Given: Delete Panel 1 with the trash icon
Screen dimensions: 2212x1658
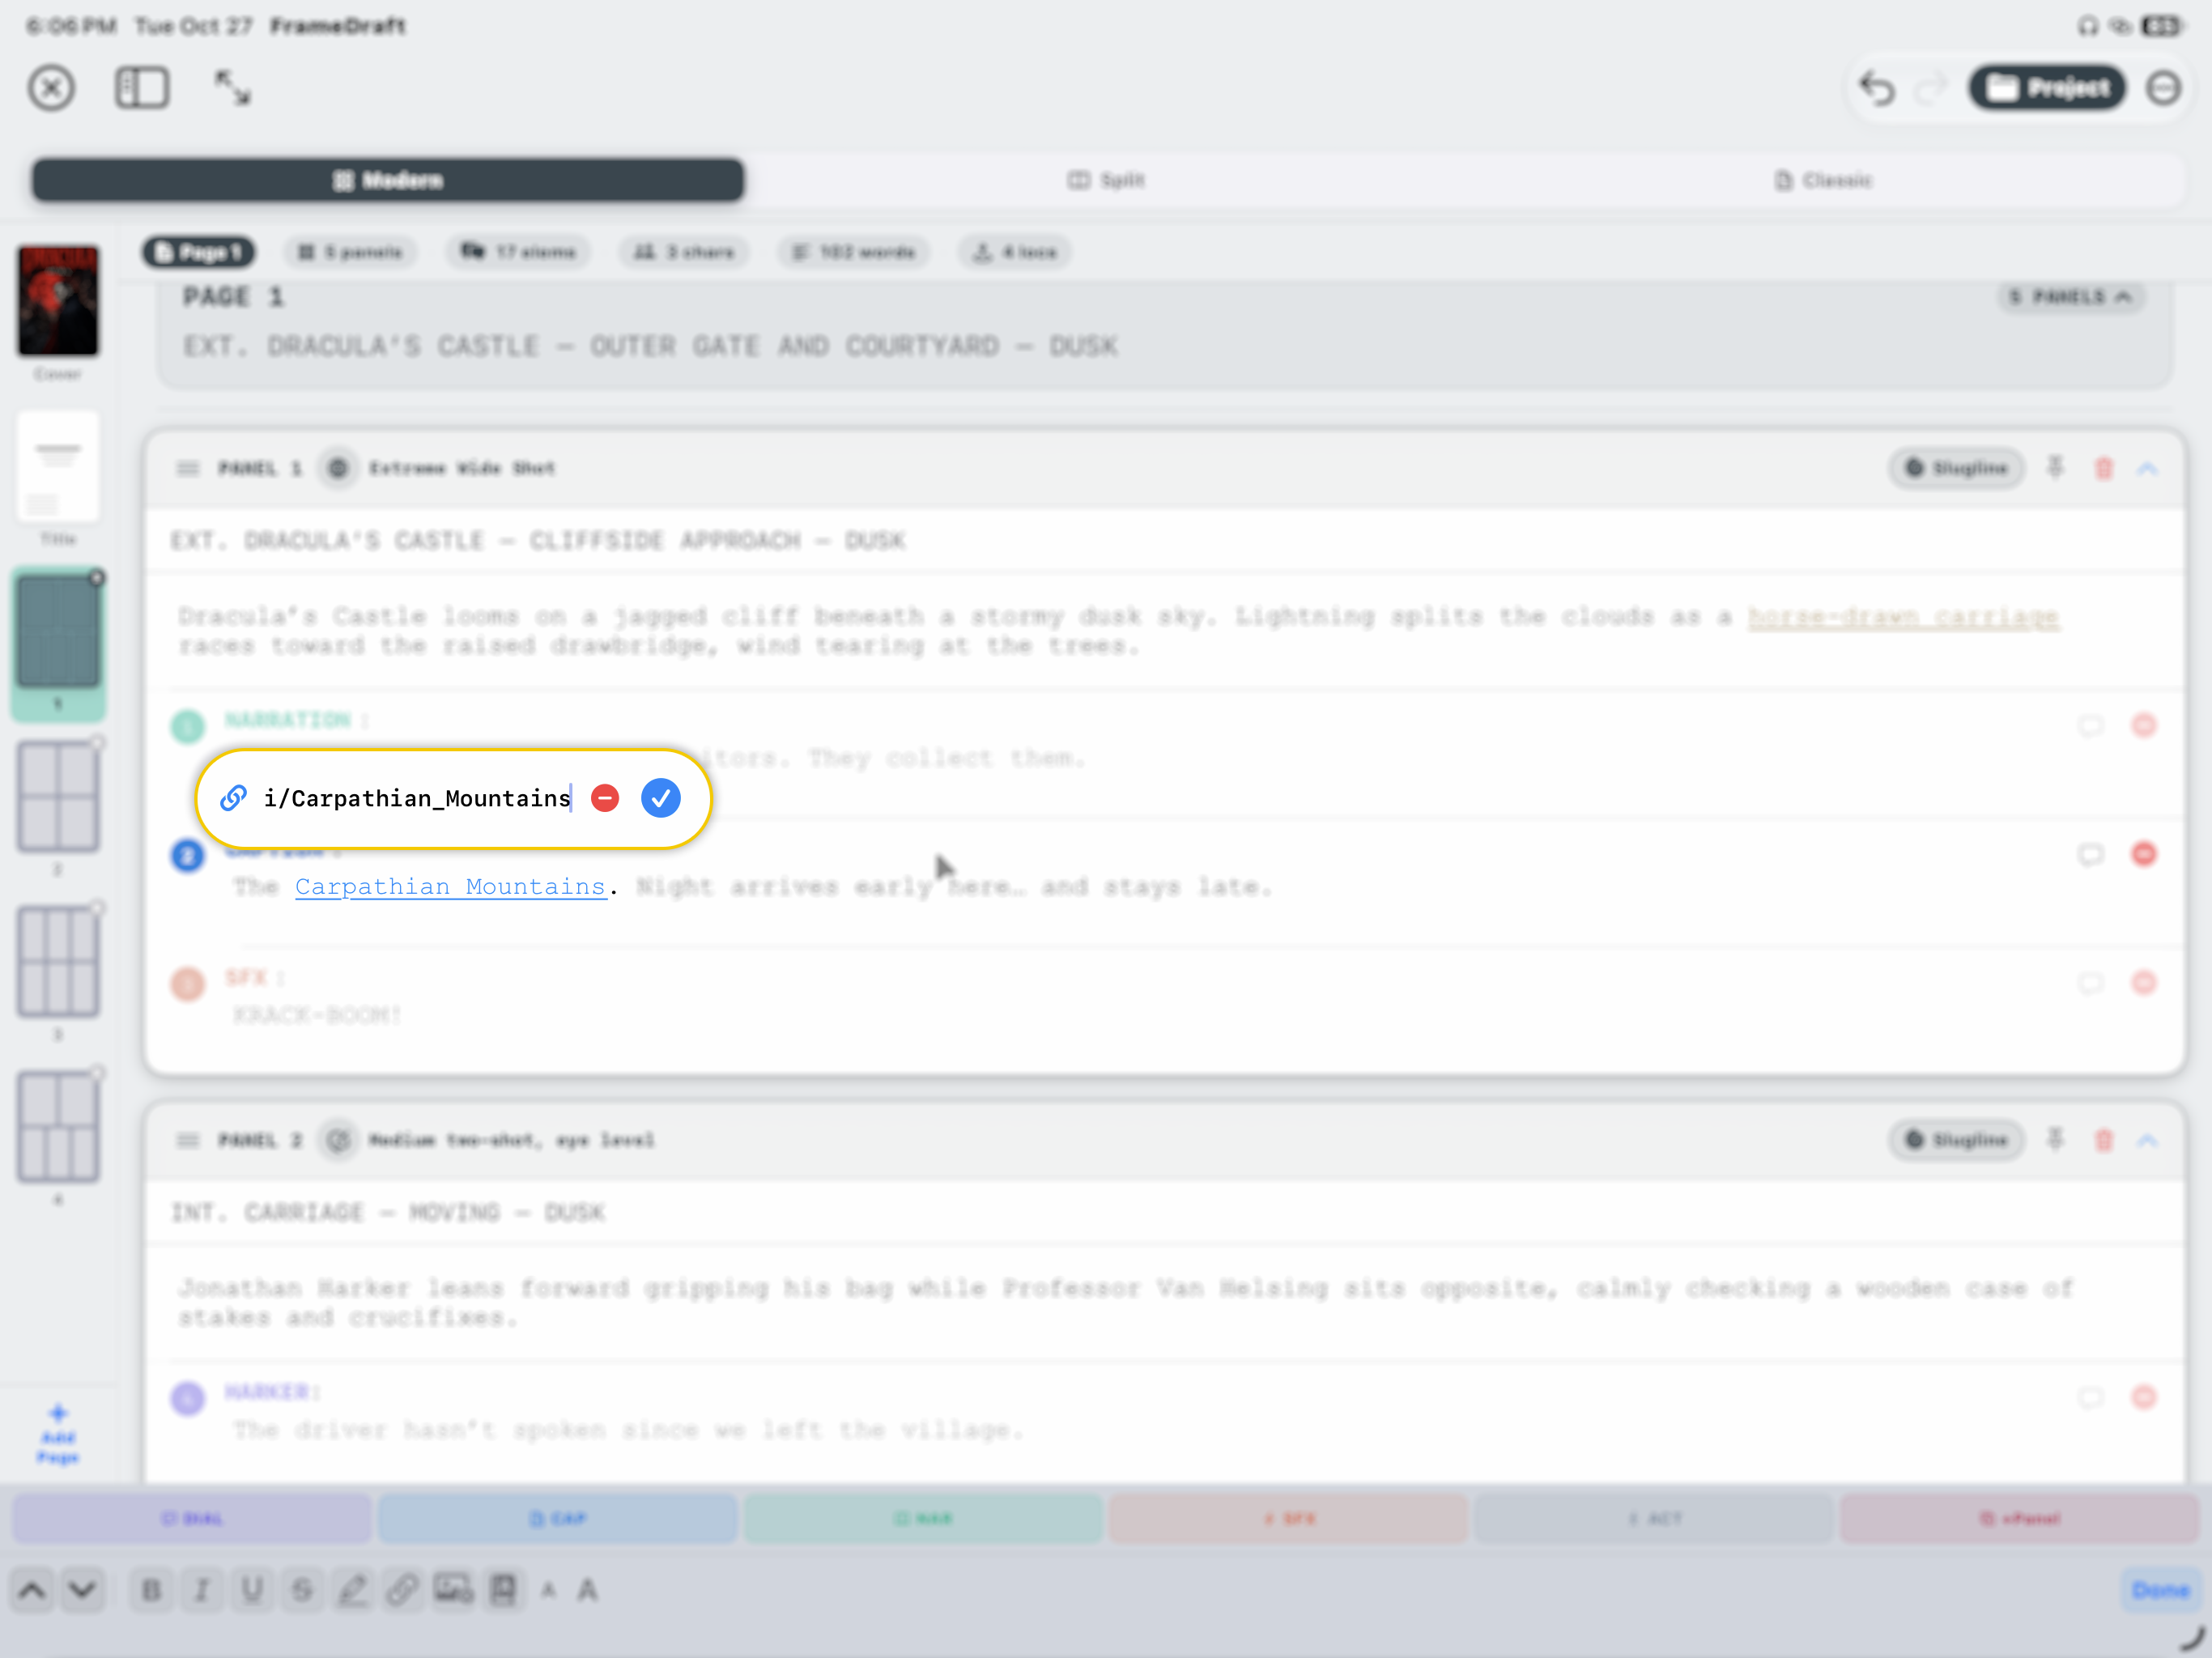Looking at the screenshot, I should [x=2104, y=468].
